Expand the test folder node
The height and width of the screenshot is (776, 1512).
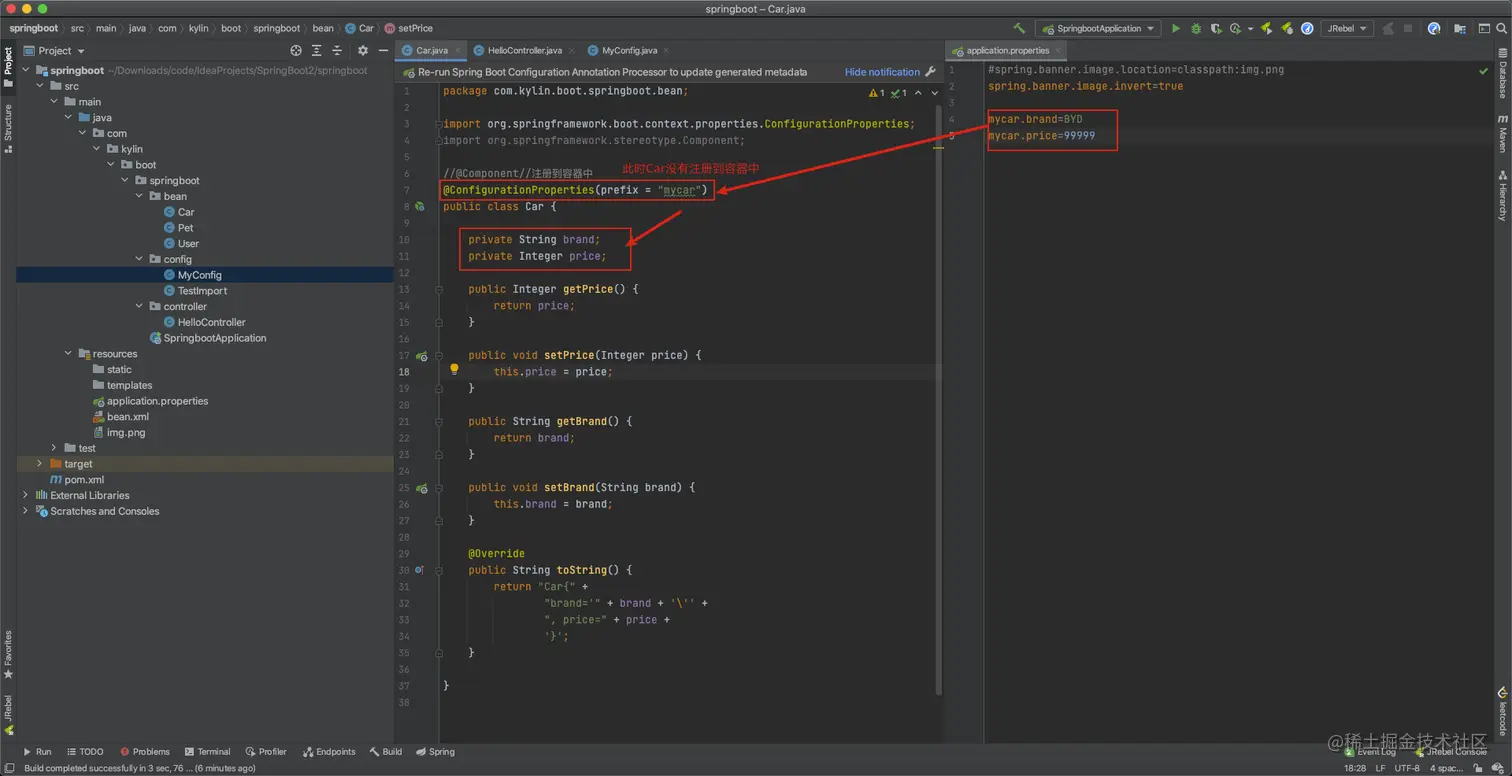tap(54, 448)
